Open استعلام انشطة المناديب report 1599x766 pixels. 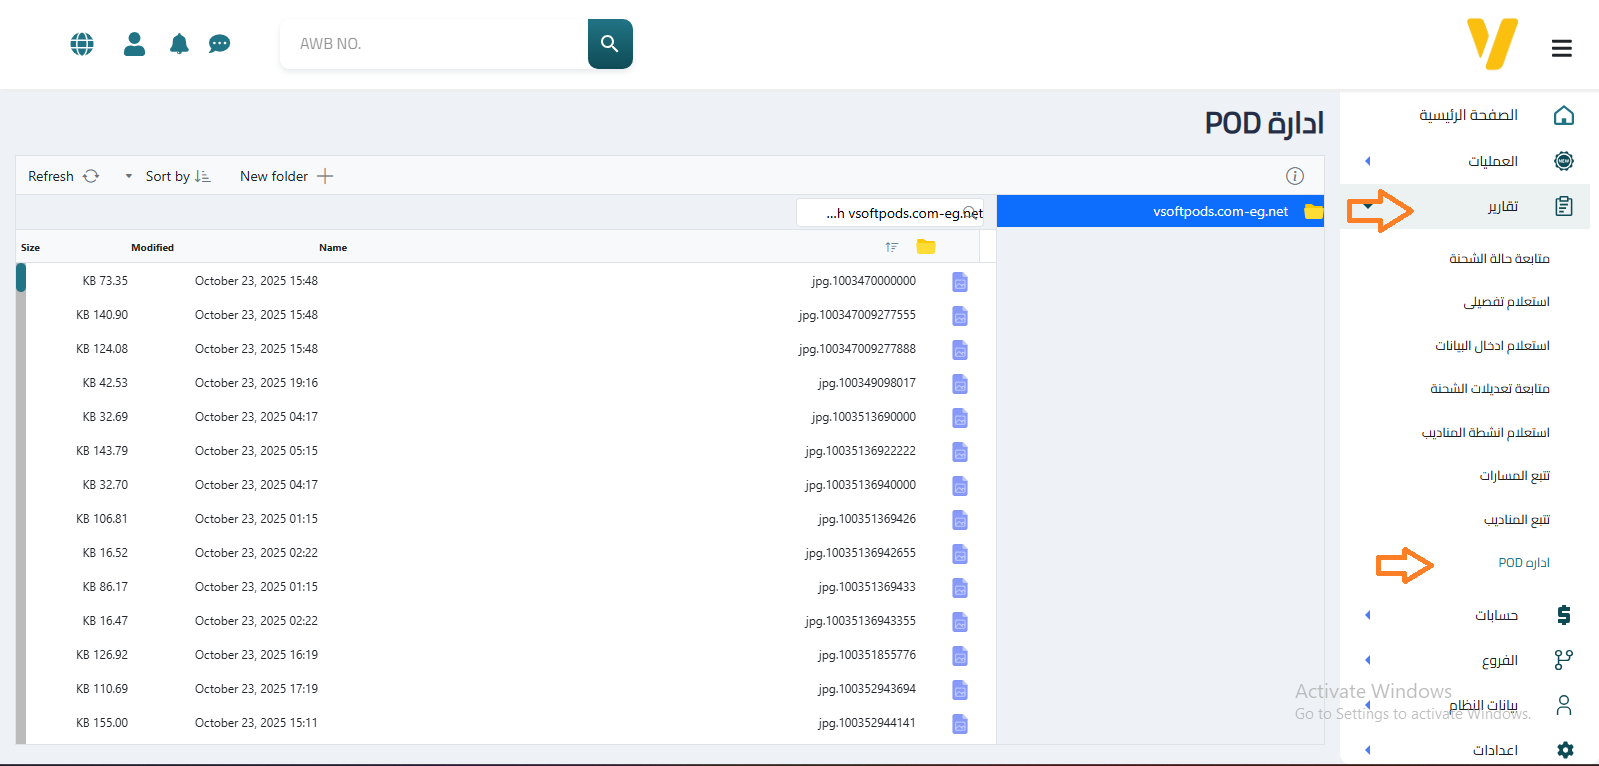(1485, 433)
